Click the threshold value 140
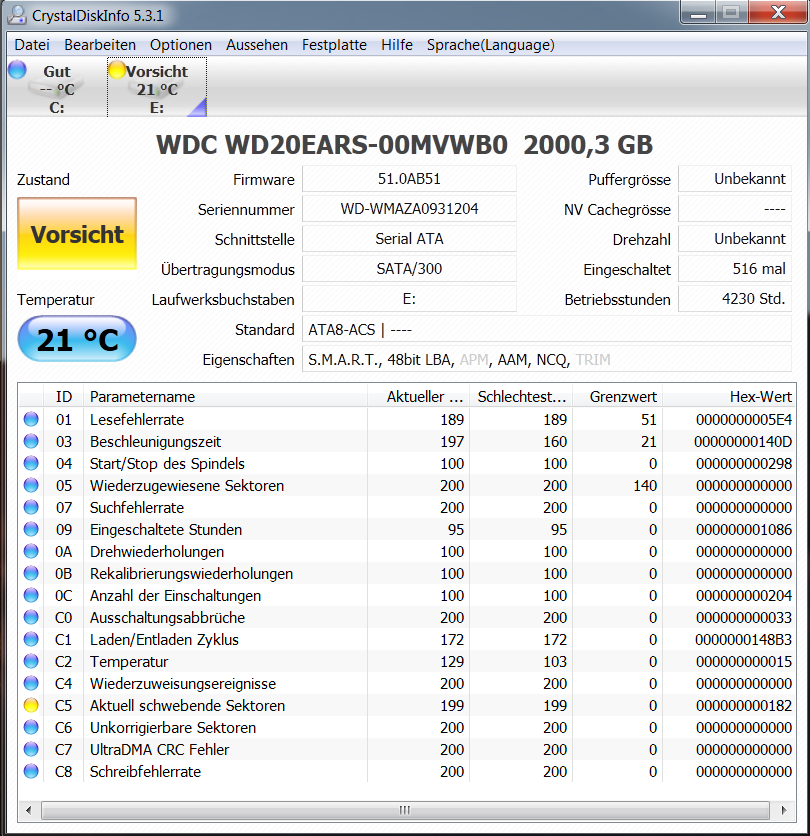810x836 pixels. [645, 486]
